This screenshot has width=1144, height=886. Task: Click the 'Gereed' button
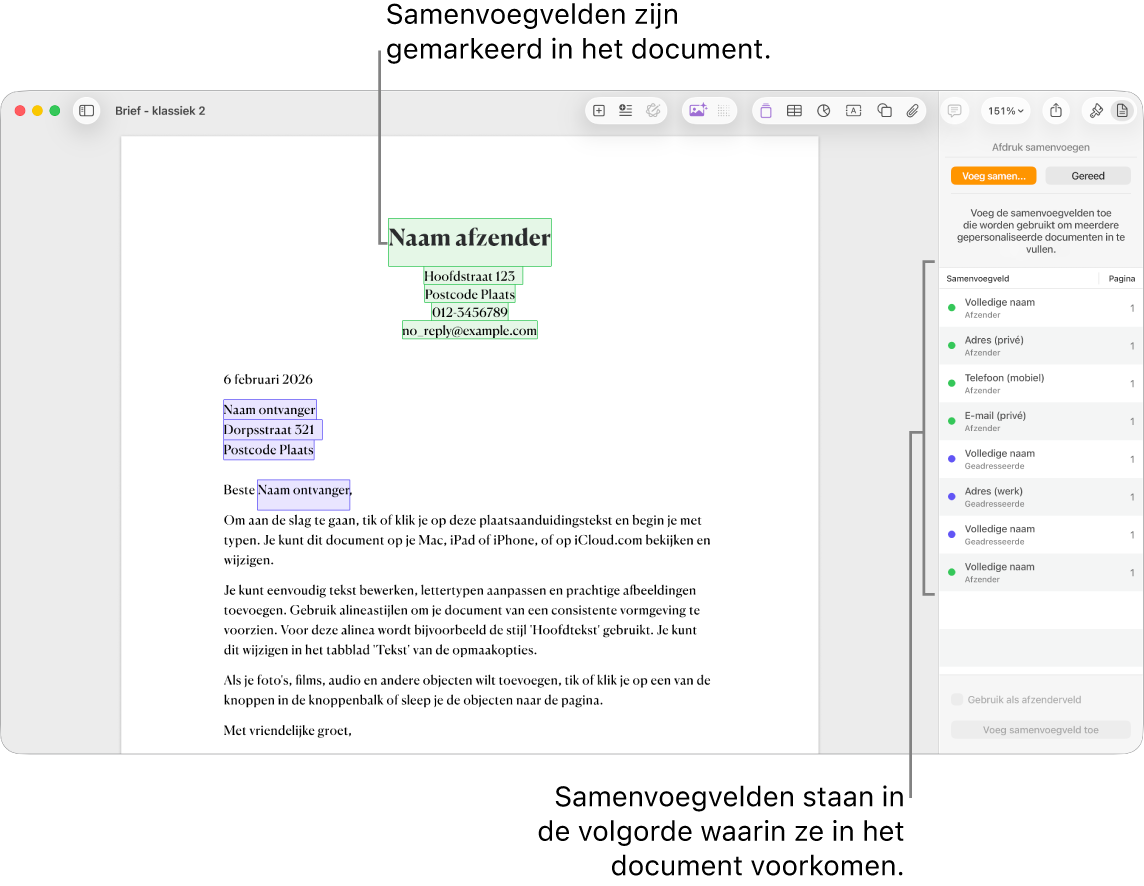(1088, 176)
